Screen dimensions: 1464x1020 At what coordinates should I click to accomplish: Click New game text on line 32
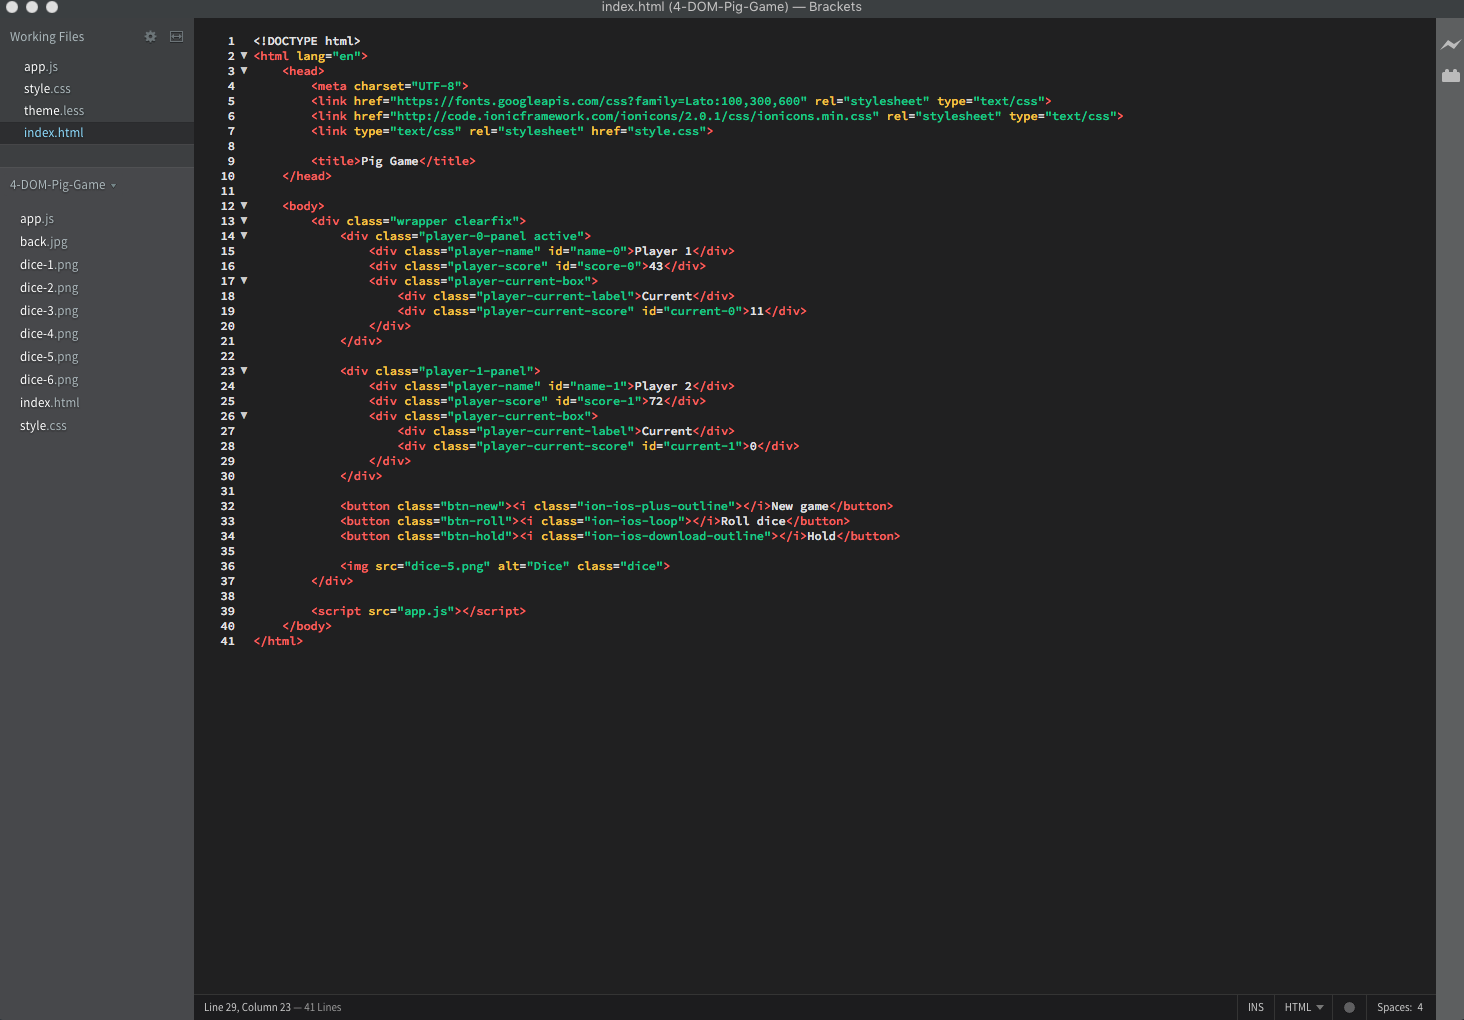tap(800, 506)
